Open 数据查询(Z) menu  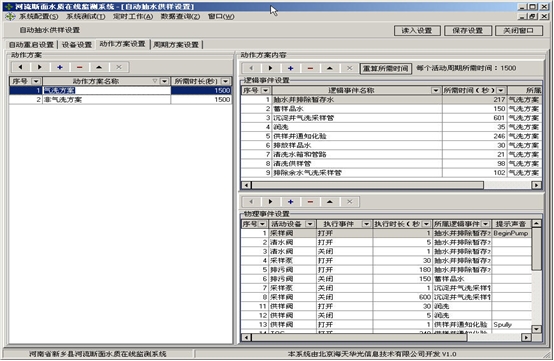click(x=181, y=16)
